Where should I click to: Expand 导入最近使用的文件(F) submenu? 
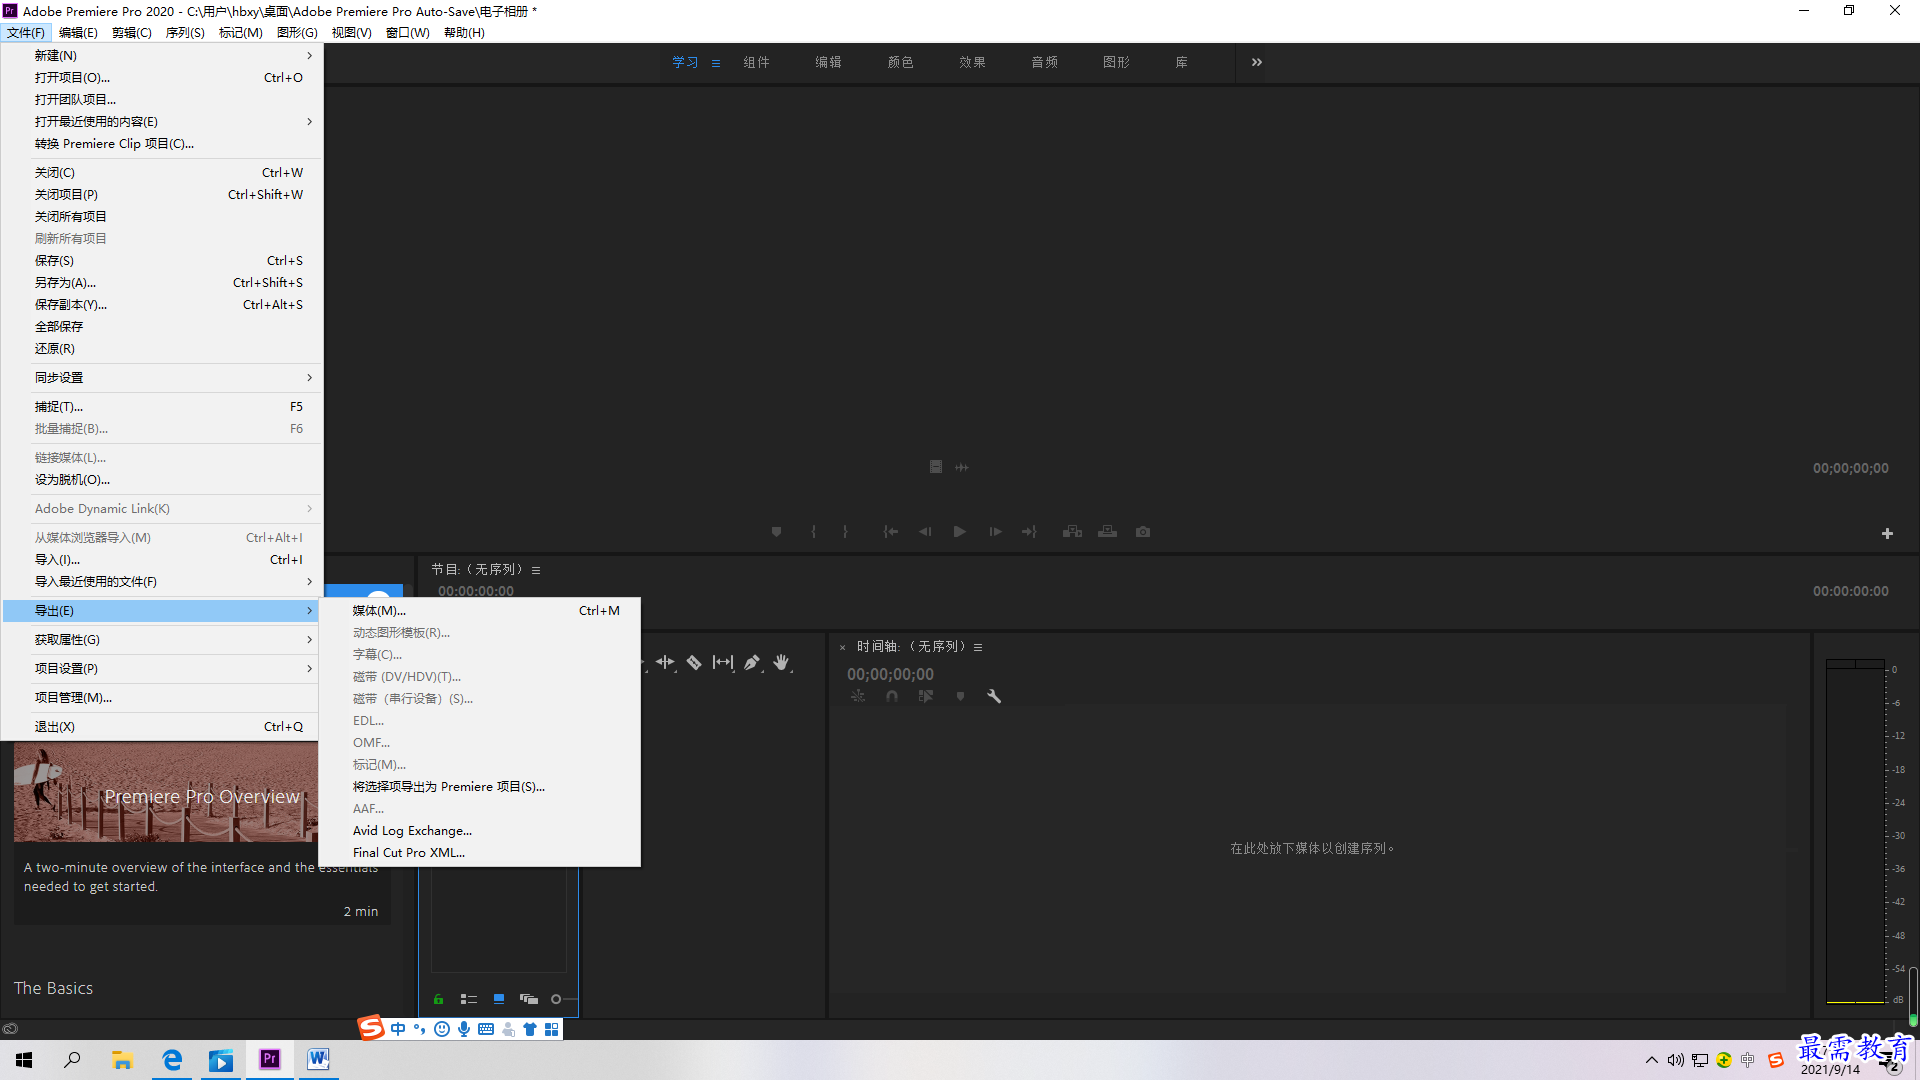click(161, 581)
